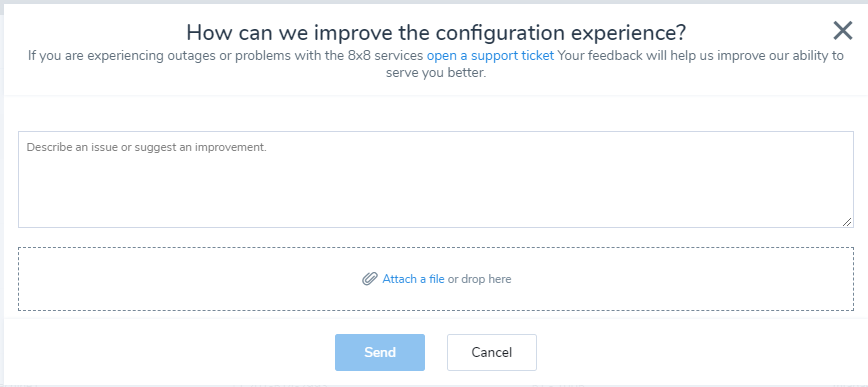Click the 'Attach a file' link
The width and height of the screenshot is (868, 387).
(413, 279)
